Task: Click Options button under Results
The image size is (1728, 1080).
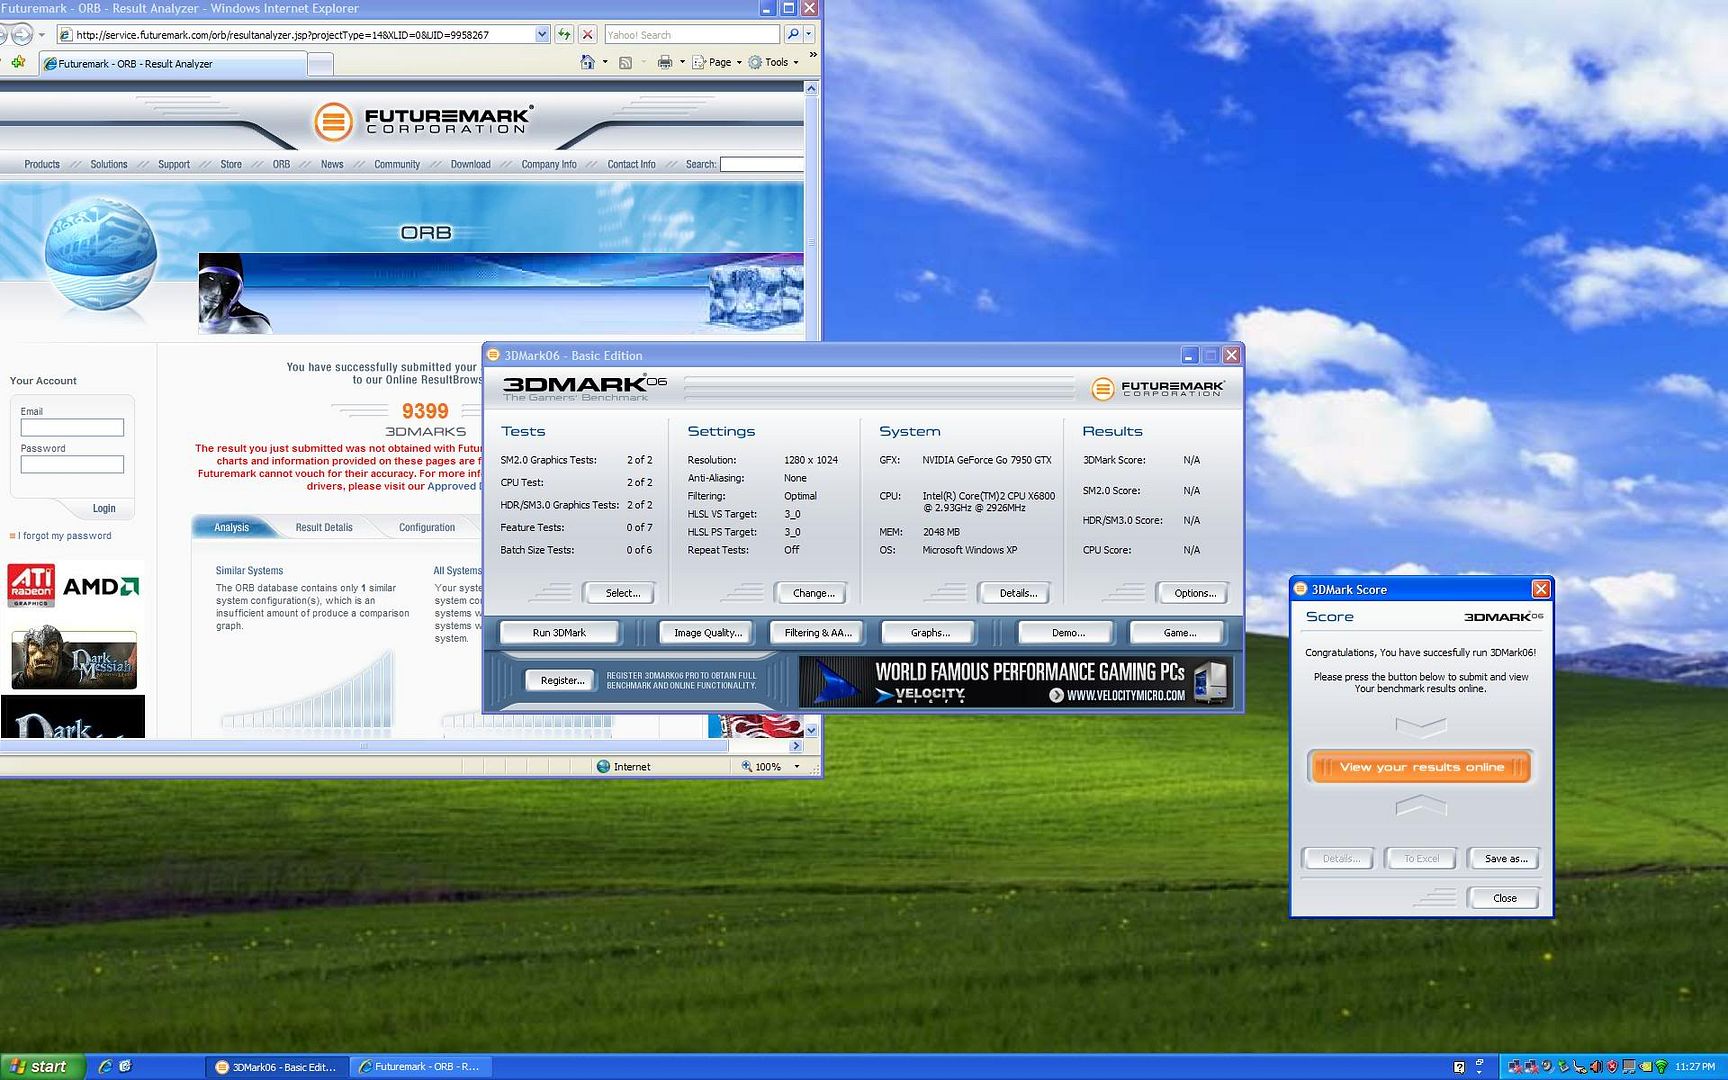Action: tap(1194, 593)
